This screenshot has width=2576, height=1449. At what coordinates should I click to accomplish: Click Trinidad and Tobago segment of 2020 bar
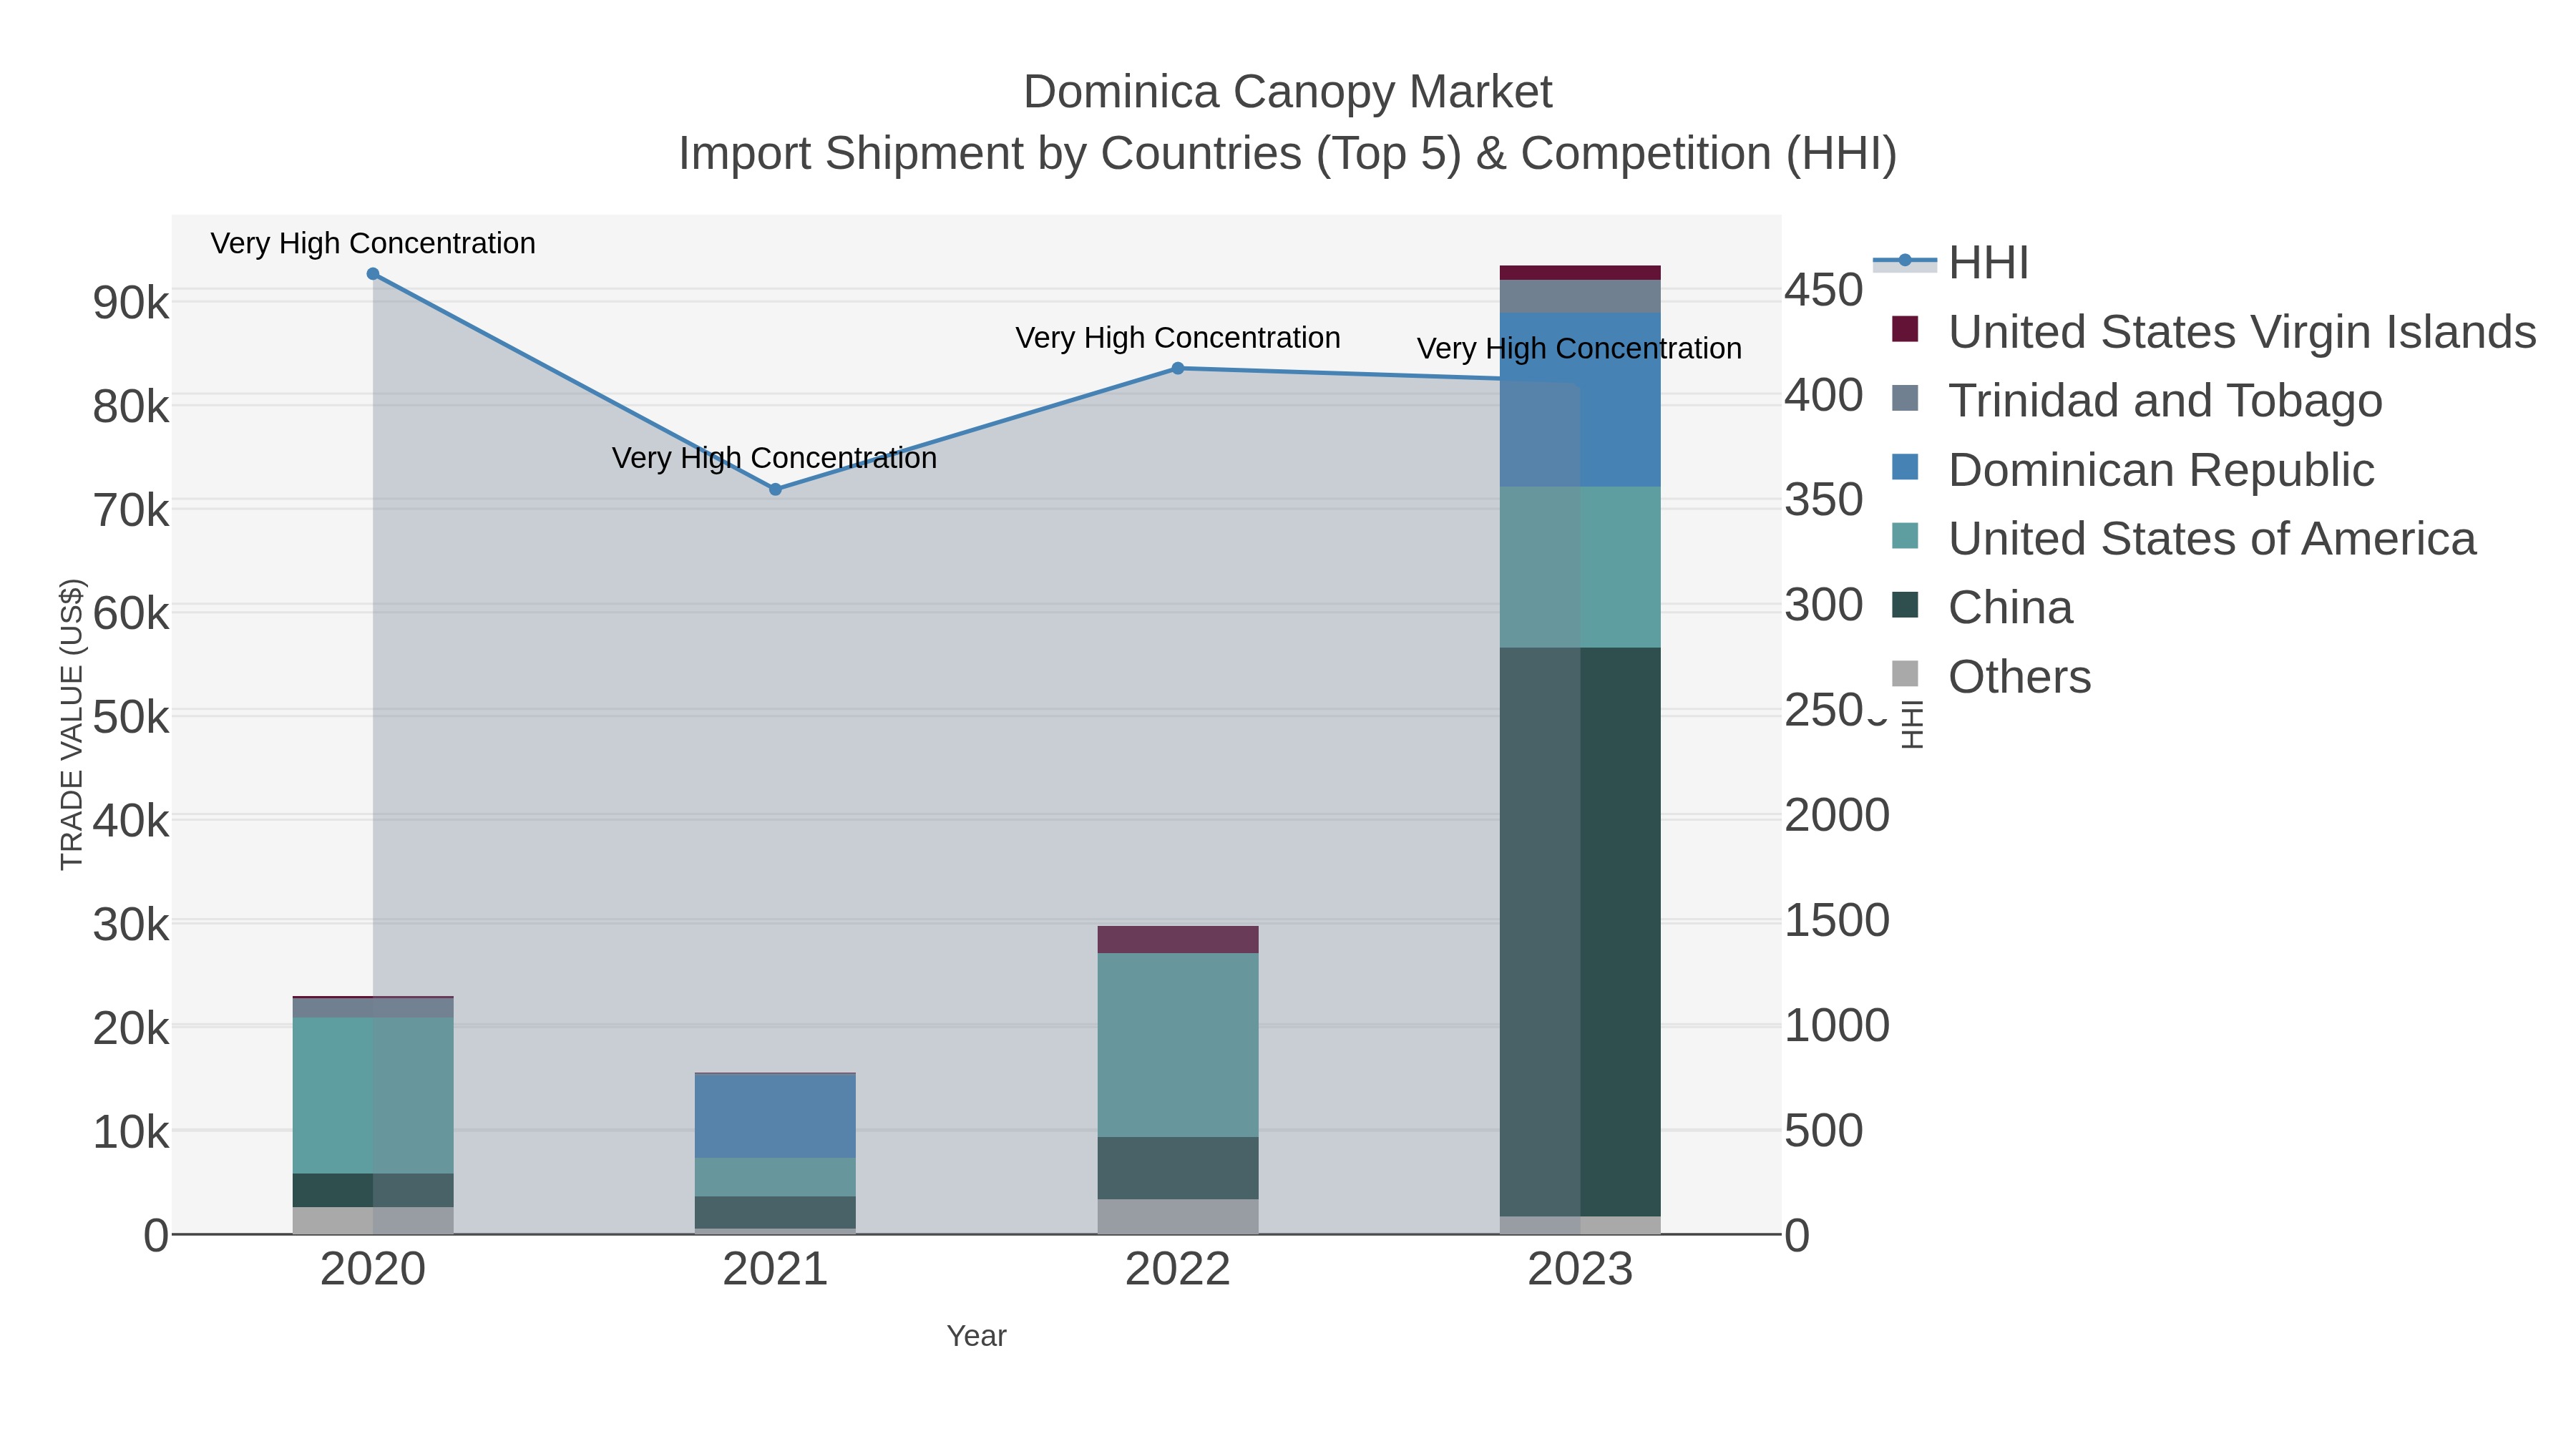(373, 1008)
